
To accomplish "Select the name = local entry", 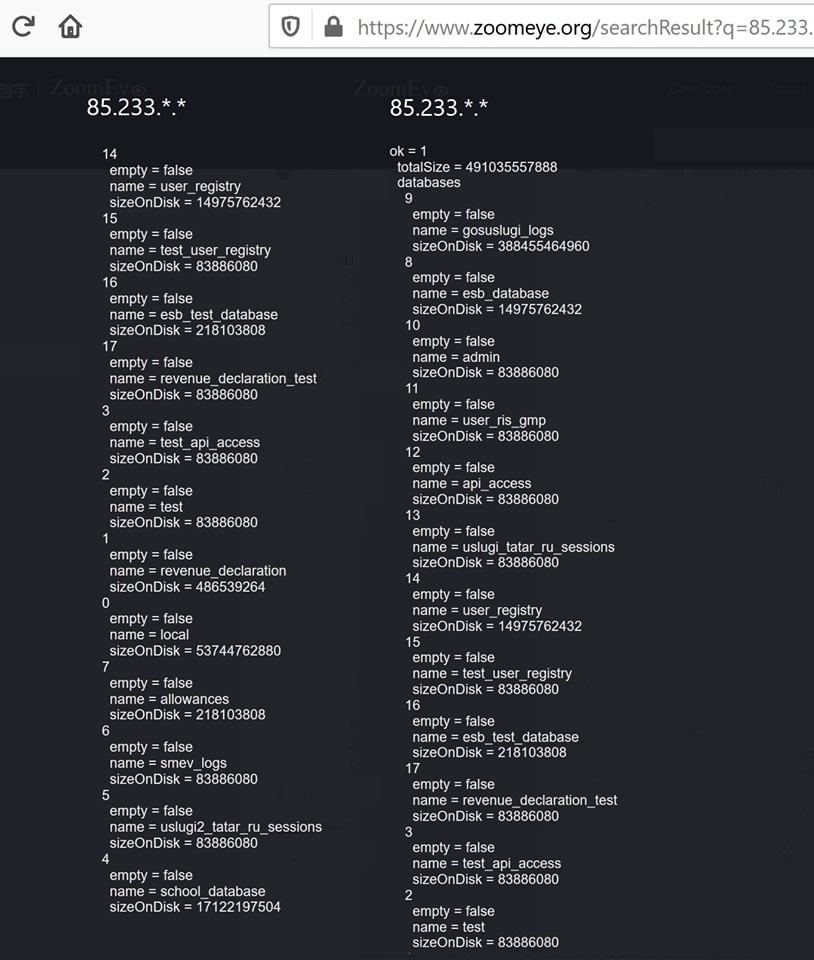I will 149,635.
